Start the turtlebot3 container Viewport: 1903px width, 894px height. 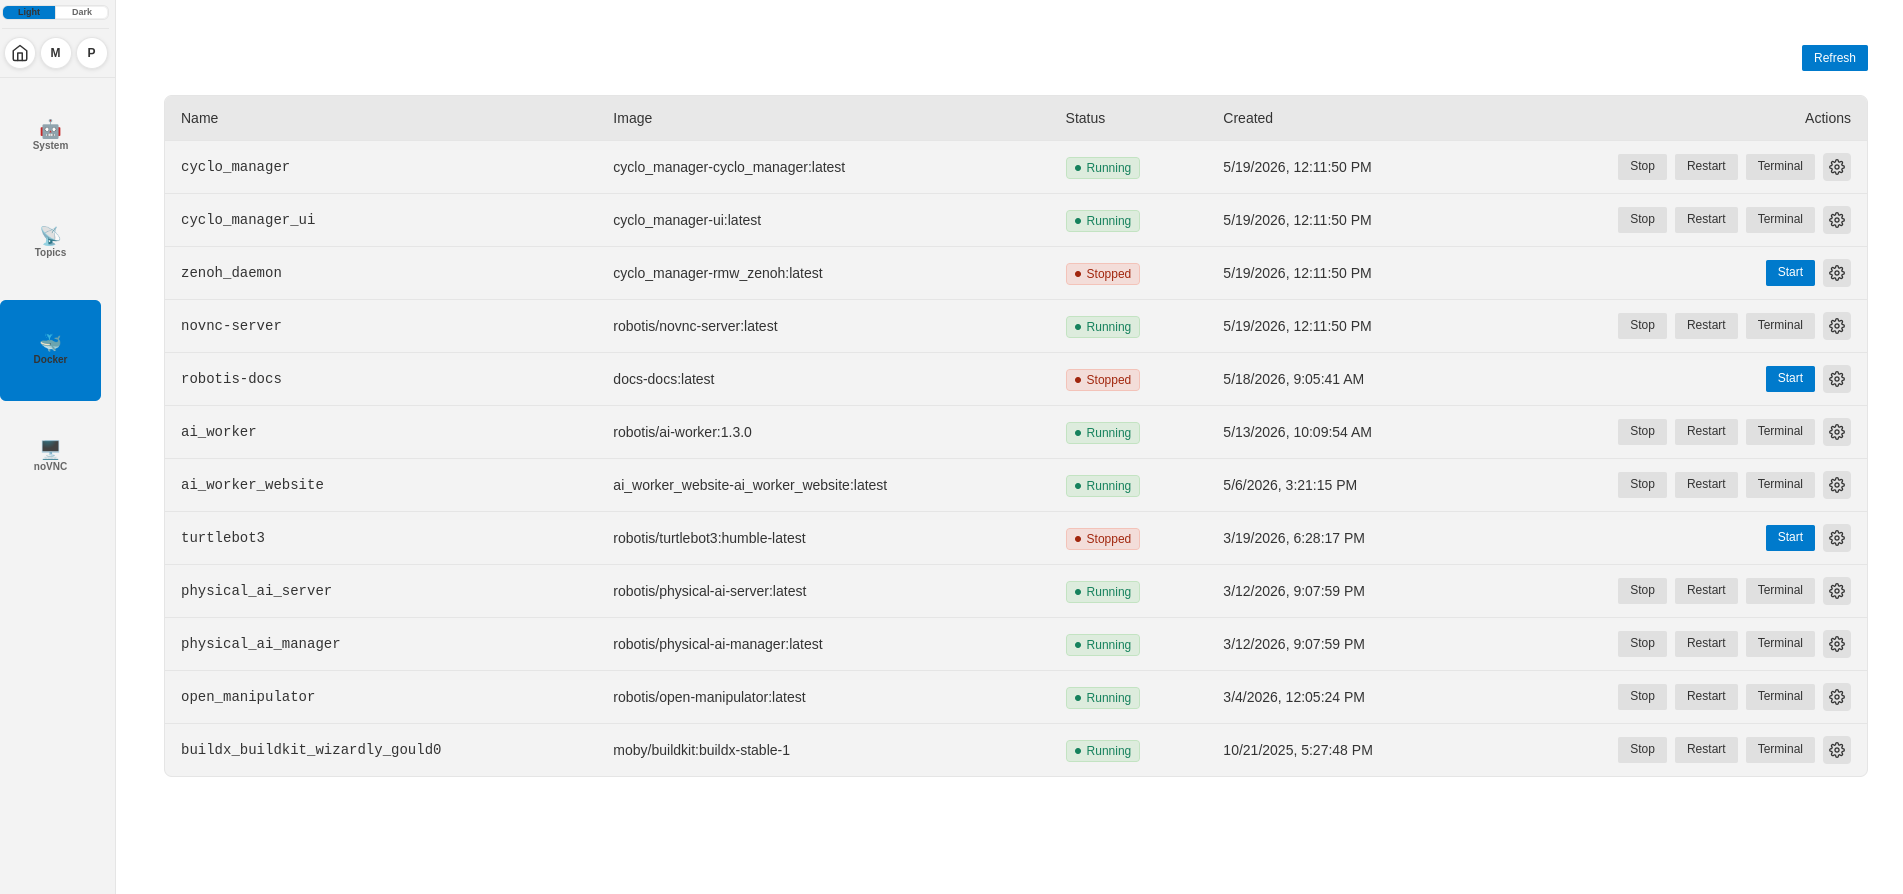(x=1790, y=538)
